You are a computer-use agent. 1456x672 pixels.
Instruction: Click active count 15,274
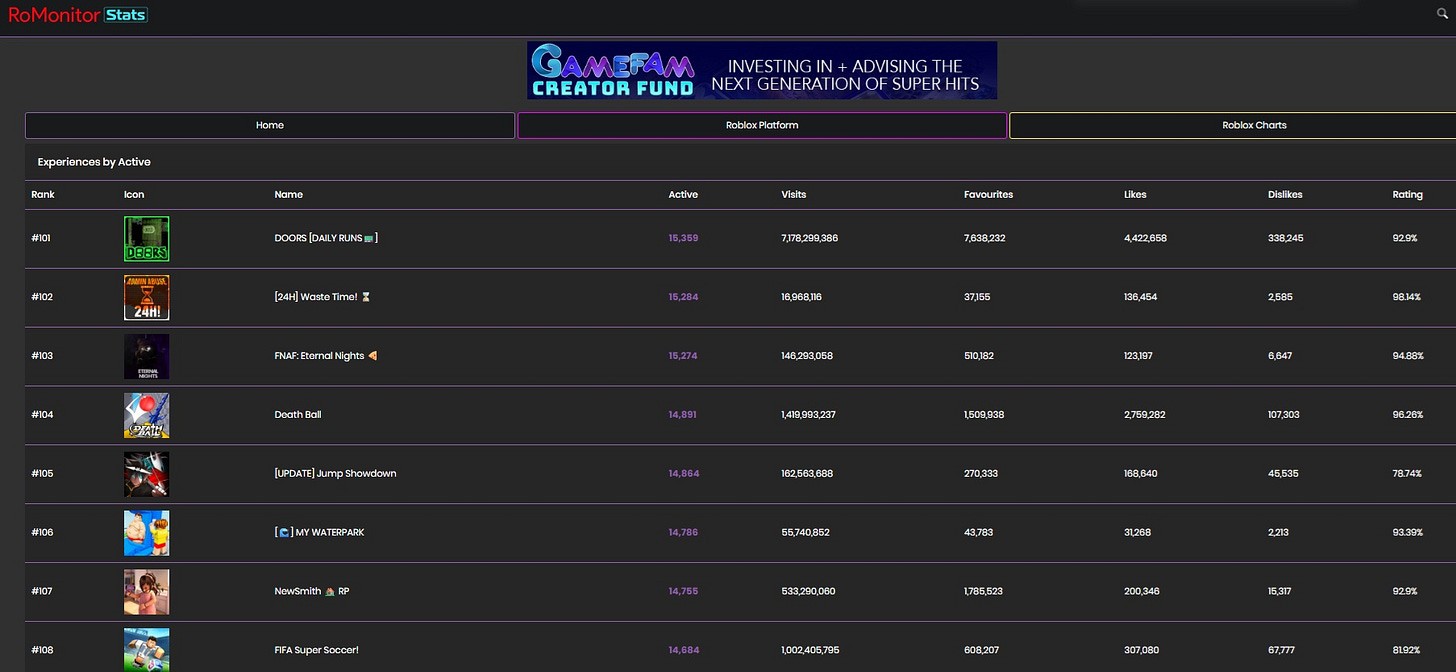pyautogui.click(x=683, y=356)
